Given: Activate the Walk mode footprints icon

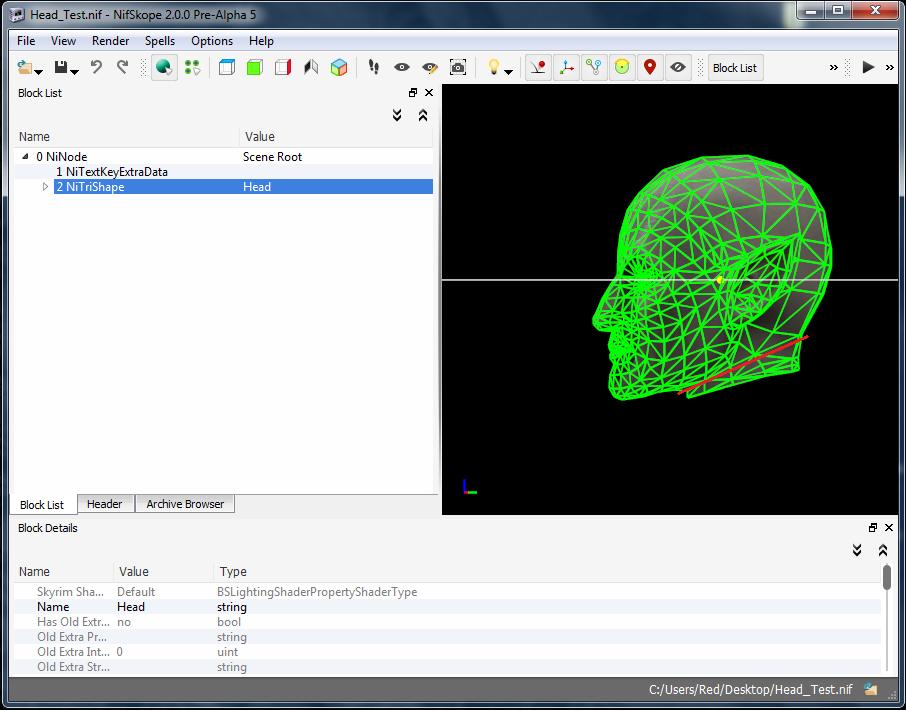Looking at the screenshot, I should coord(374,68).
